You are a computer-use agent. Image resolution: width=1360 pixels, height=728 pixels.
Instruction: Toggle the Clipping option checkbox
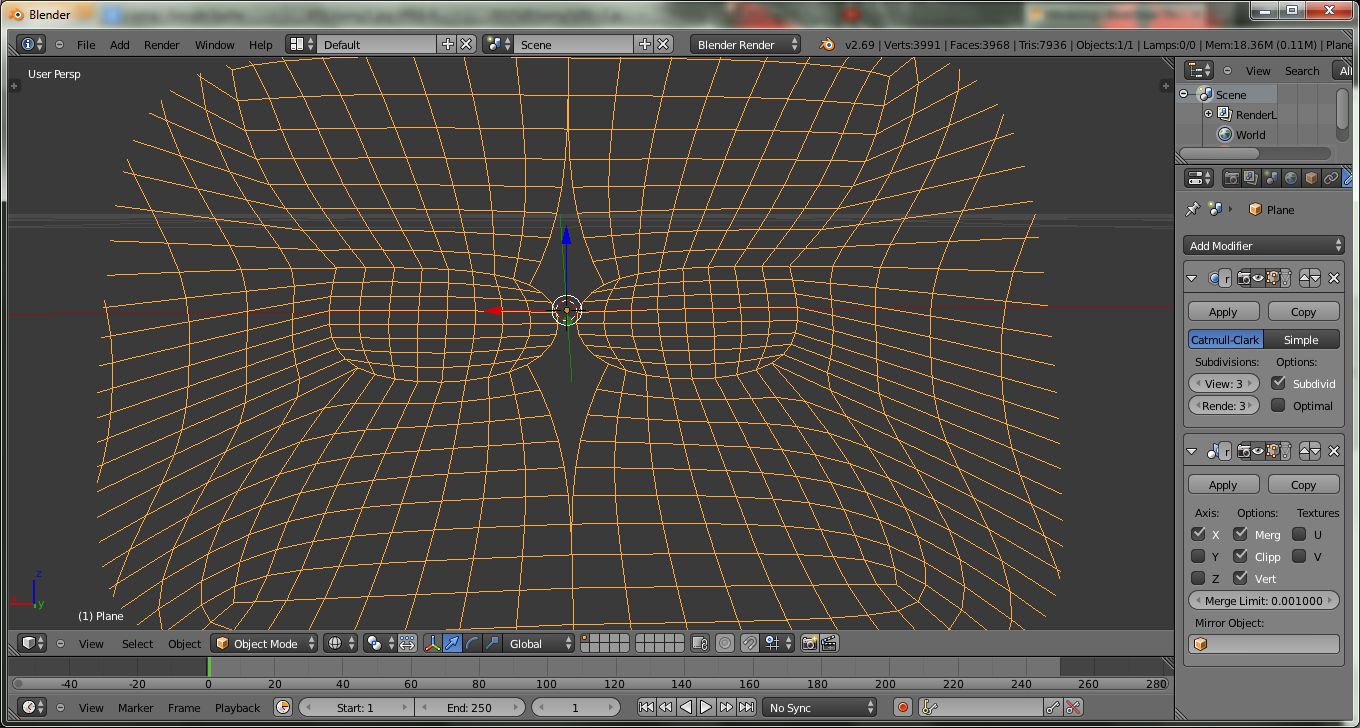tap(1240, 556)
